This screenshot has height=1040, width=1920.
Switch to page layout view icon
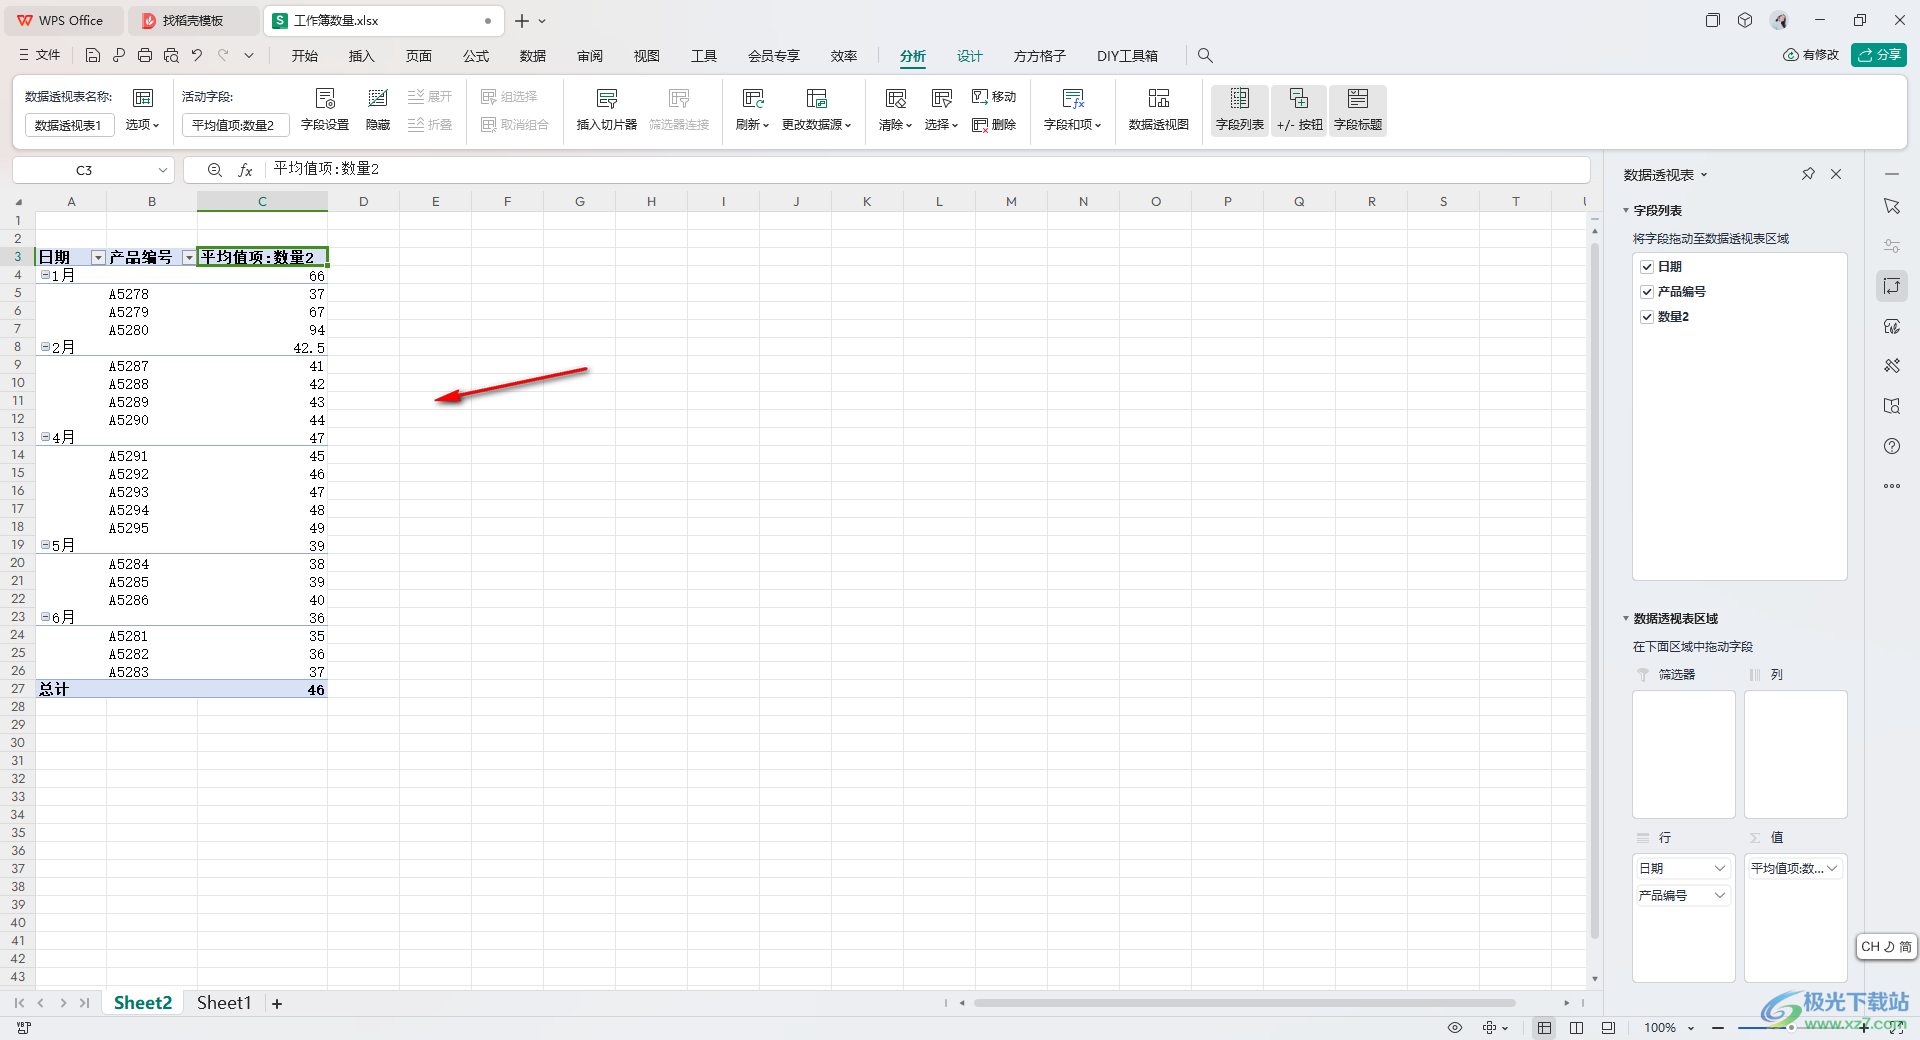pos(1577,1028)
